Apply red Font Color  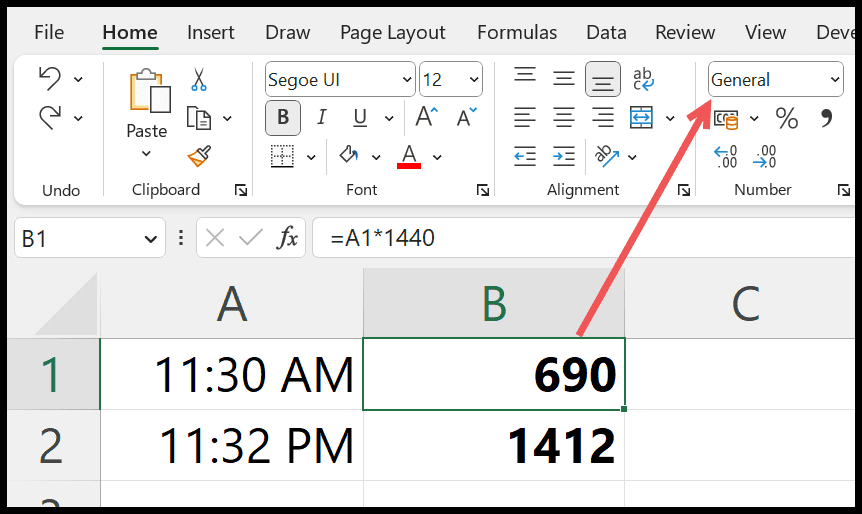[409, 157]
